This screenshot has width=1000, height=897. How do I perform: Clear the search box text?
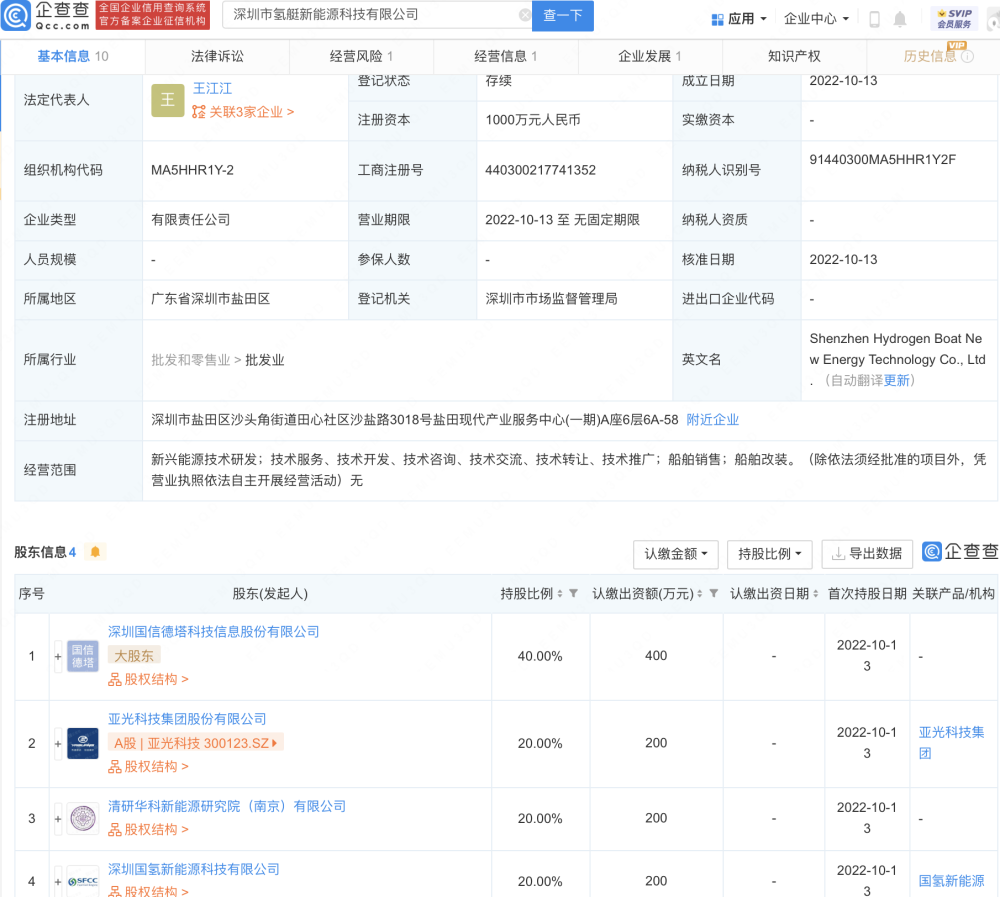[525, 15]
